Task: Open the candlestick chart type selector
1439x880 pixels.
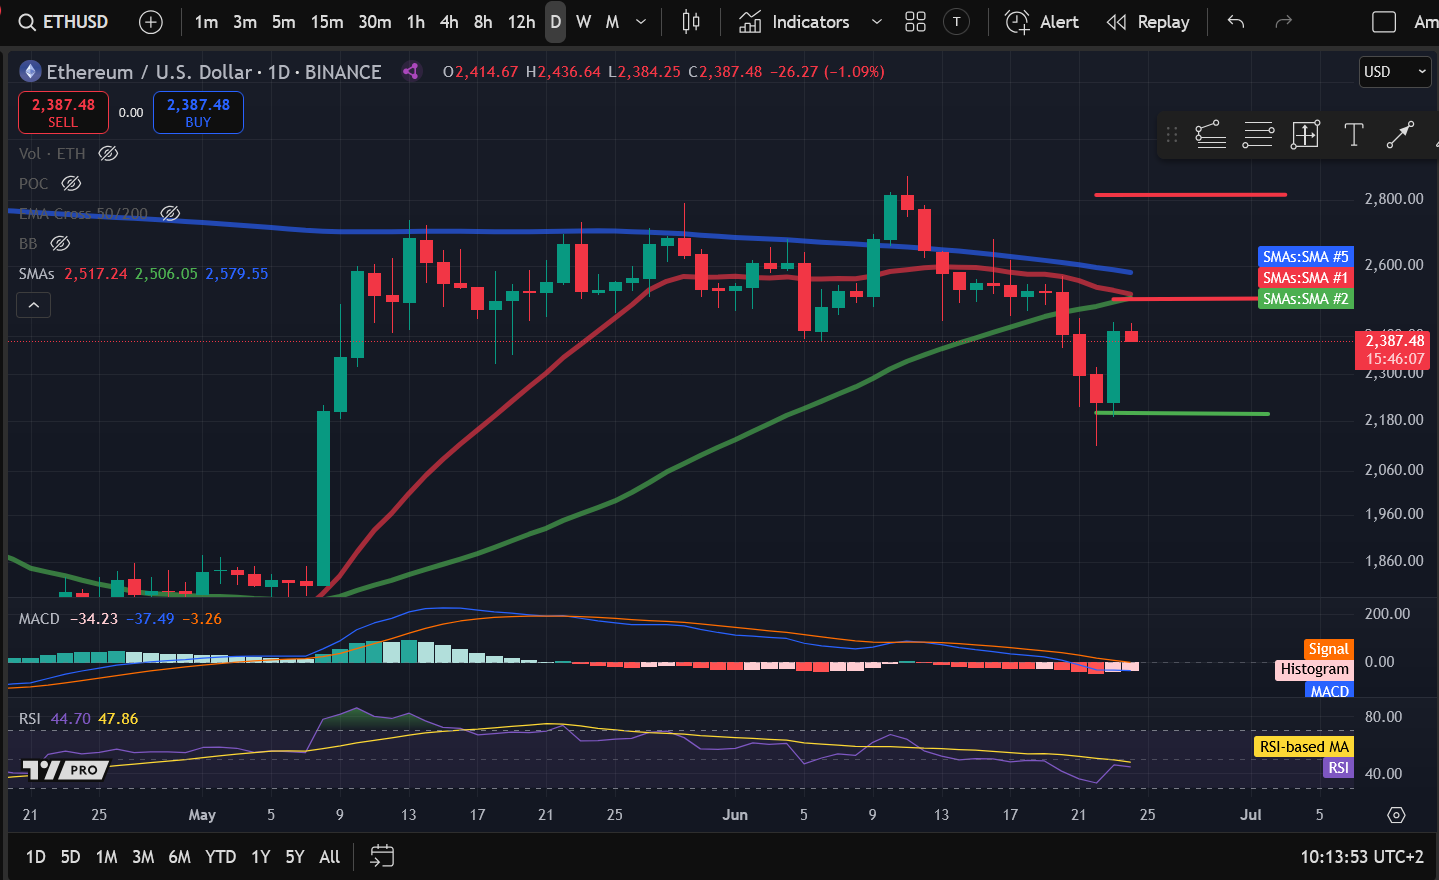Action: tap(691, 22)
